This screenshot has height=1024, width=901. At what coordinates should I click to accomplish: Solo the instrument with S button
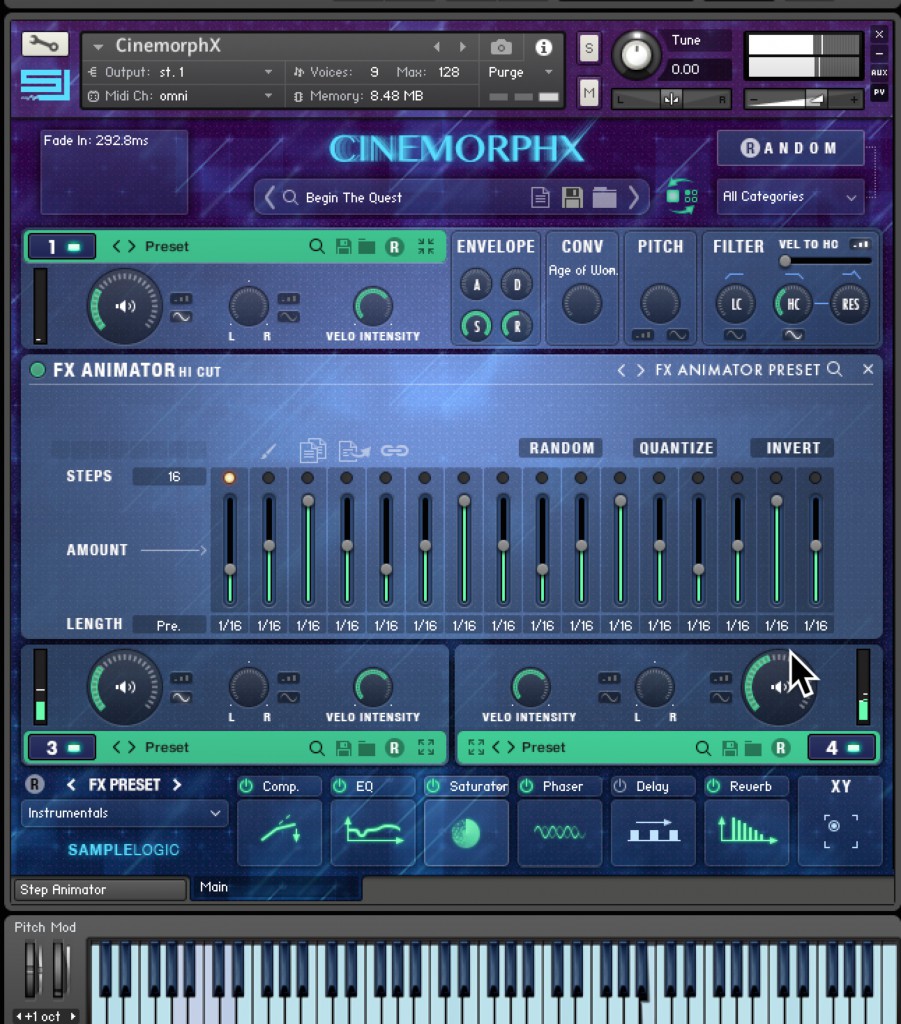point(589,48)
